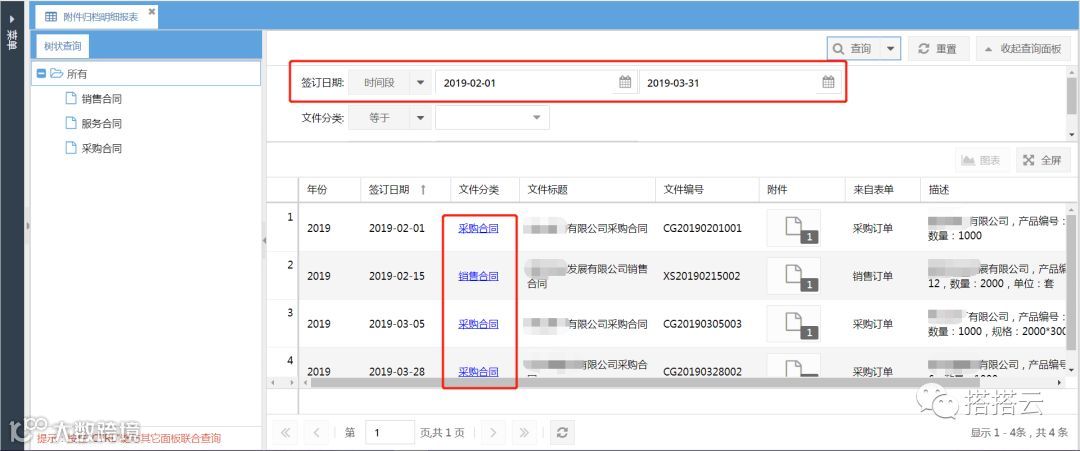This screenshot has width=1080, height=451.
Task: Click 销售订单 cell in row 2
Action: tap(873, 276)
